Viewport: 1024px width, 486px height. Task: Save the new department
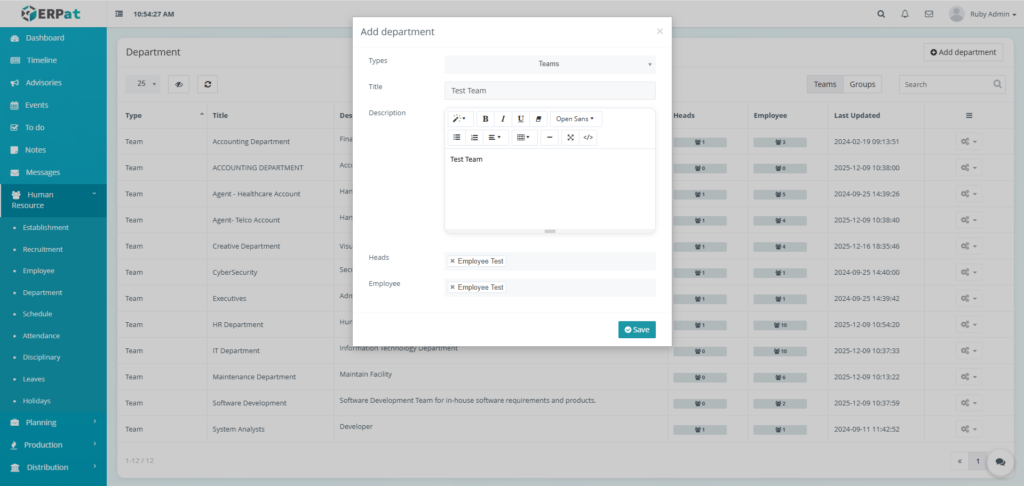[x=637, y=330]
